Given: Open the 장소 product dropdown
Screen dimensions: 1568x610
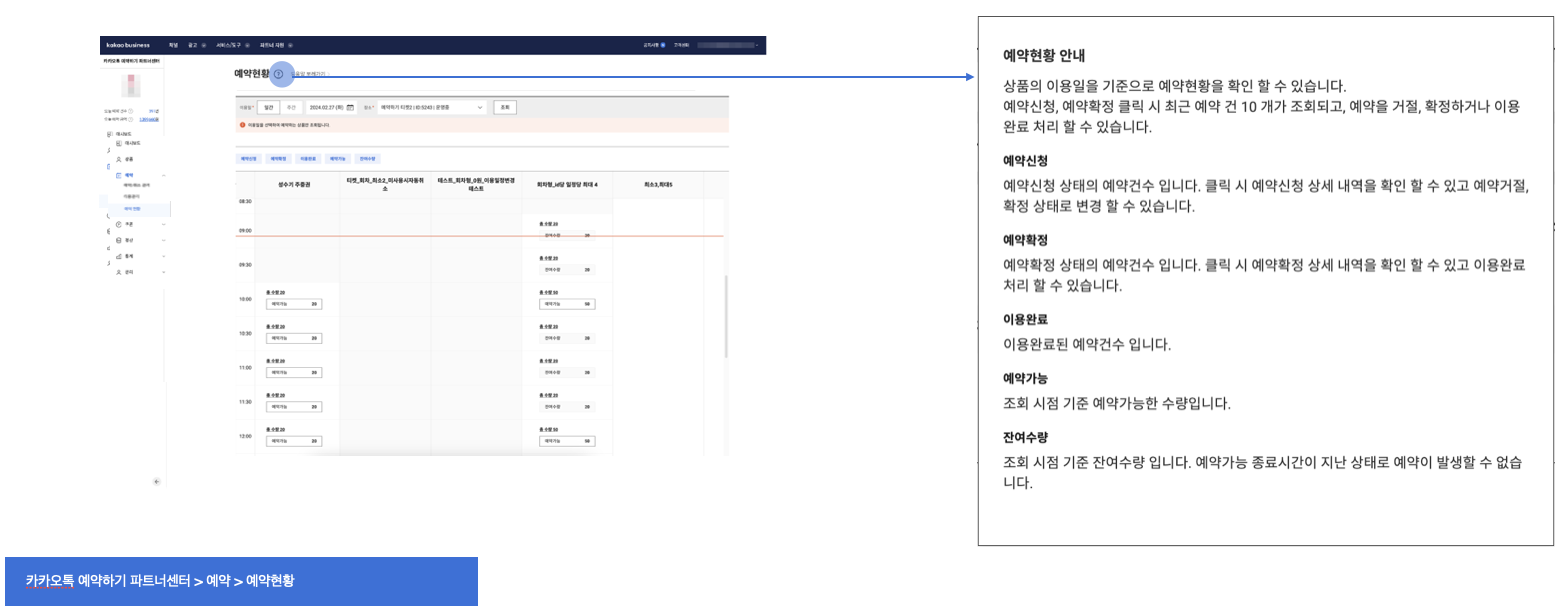Looking at the screenshot, I should [432, 106].
